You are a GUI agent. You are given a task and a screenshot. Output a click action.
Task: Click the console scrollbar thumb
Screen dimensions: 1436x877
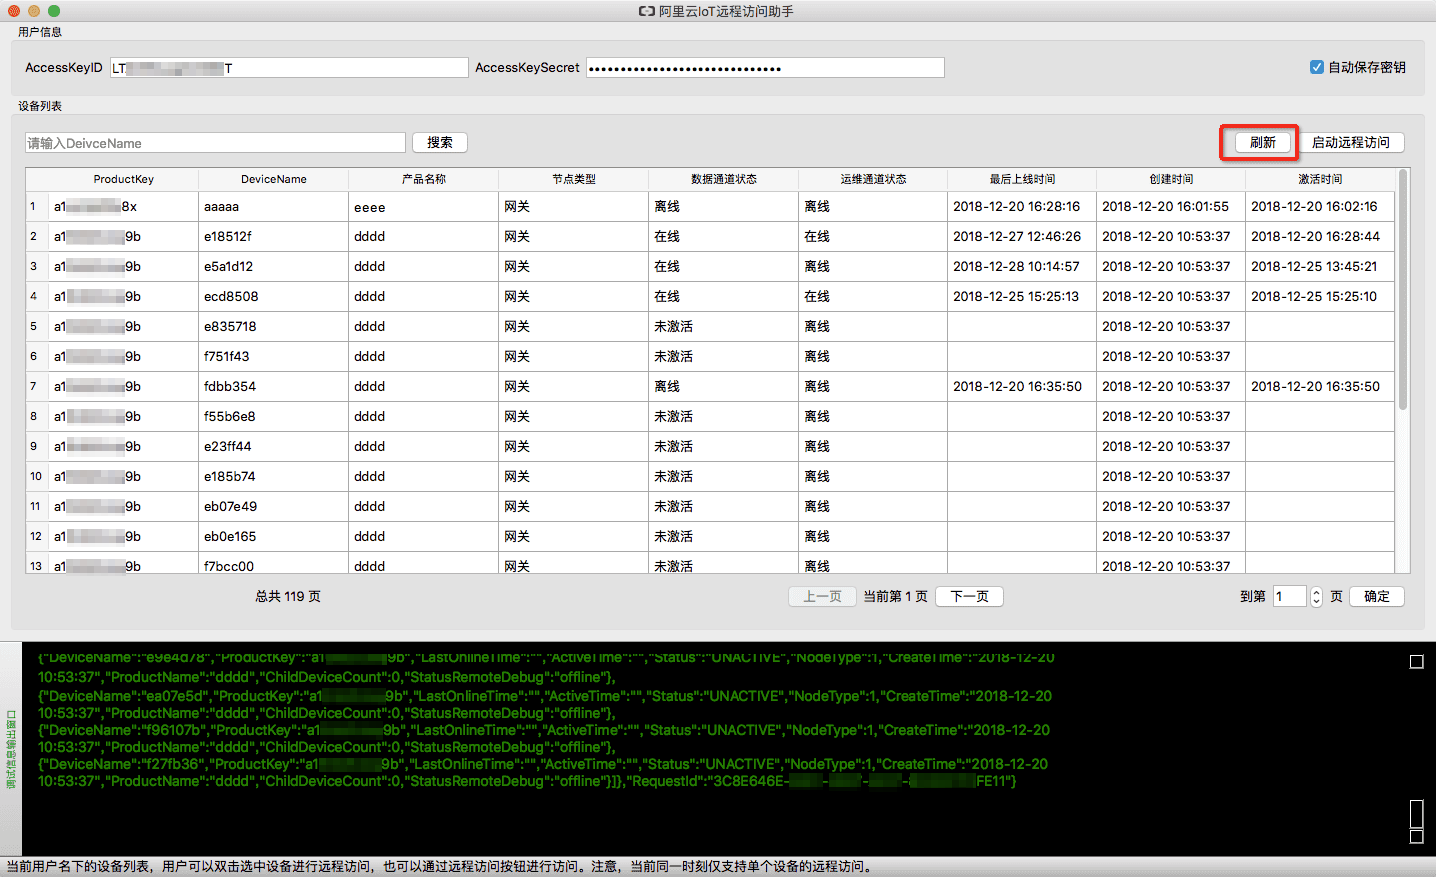pyautogui.click(x=1416, y=814)
